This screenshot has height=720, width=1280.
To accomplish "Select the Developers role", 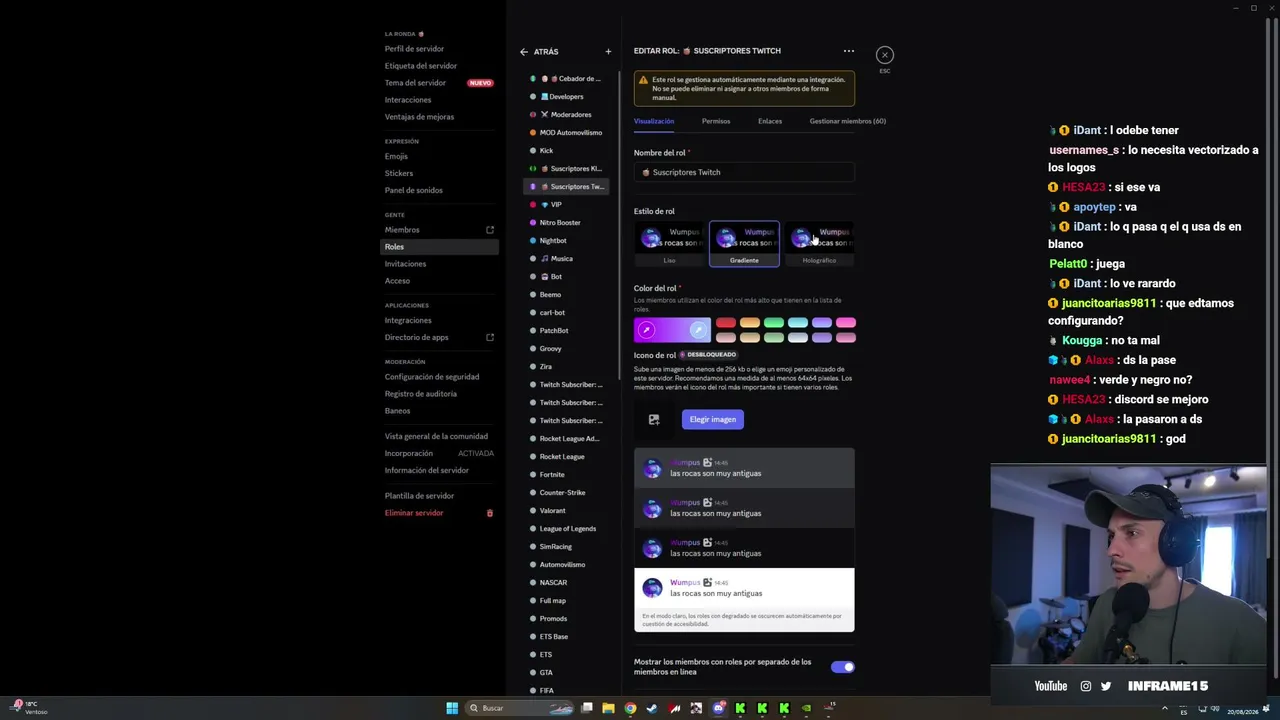I will [x=567, y=97].
